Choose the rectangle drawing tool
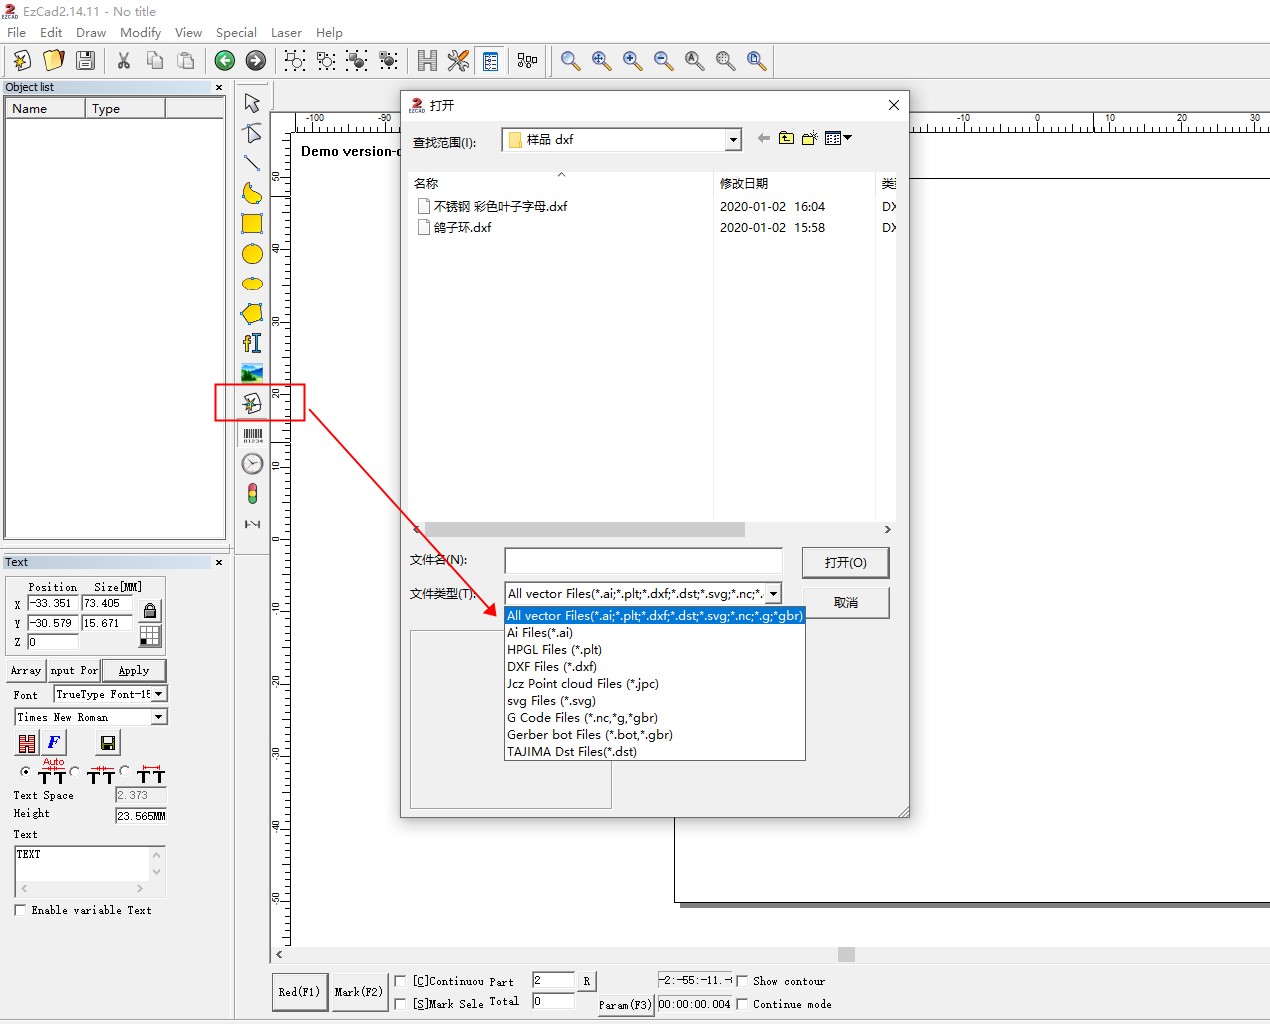 pyautogui.click(x=252, y=224)
